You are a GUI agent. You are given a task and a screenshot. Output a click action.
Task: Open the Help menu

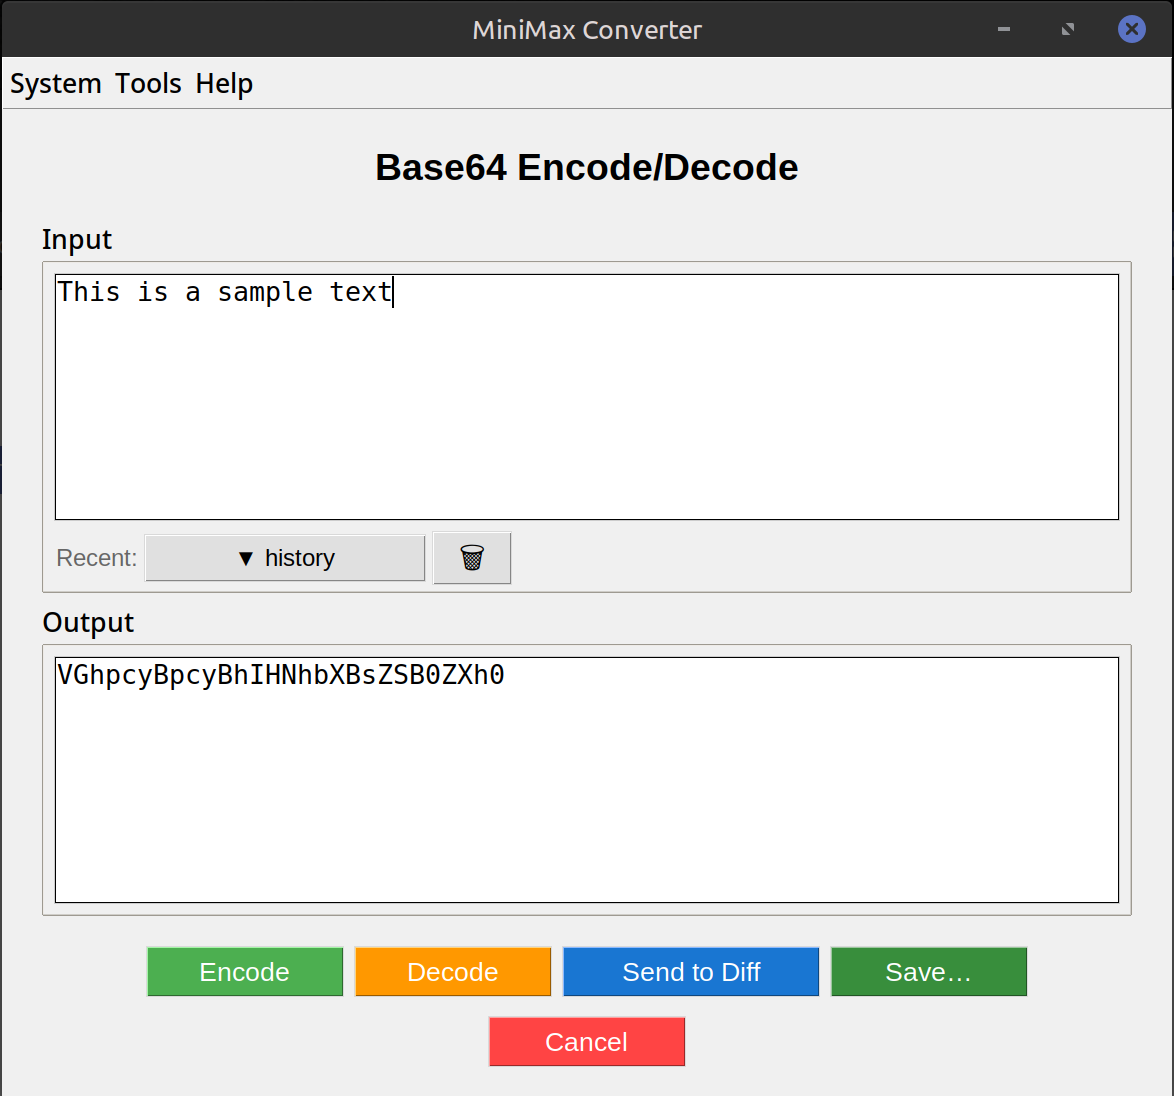coord(224,83)
